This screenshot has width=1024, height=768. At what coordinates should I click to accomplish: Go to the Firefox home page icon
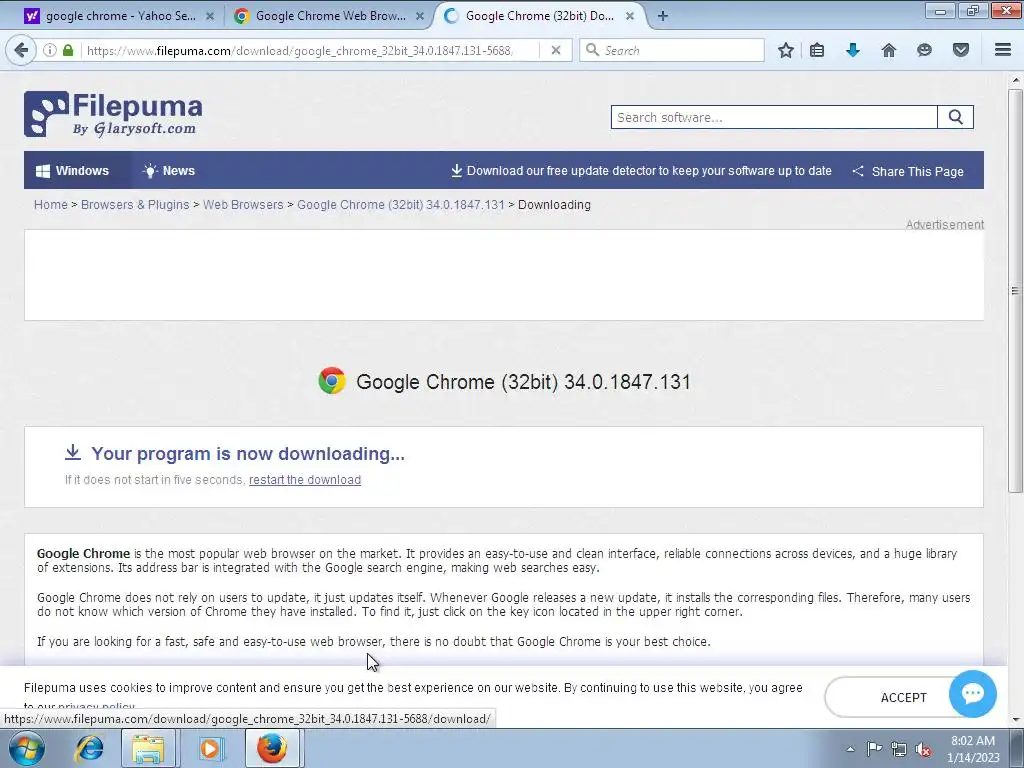889,50
